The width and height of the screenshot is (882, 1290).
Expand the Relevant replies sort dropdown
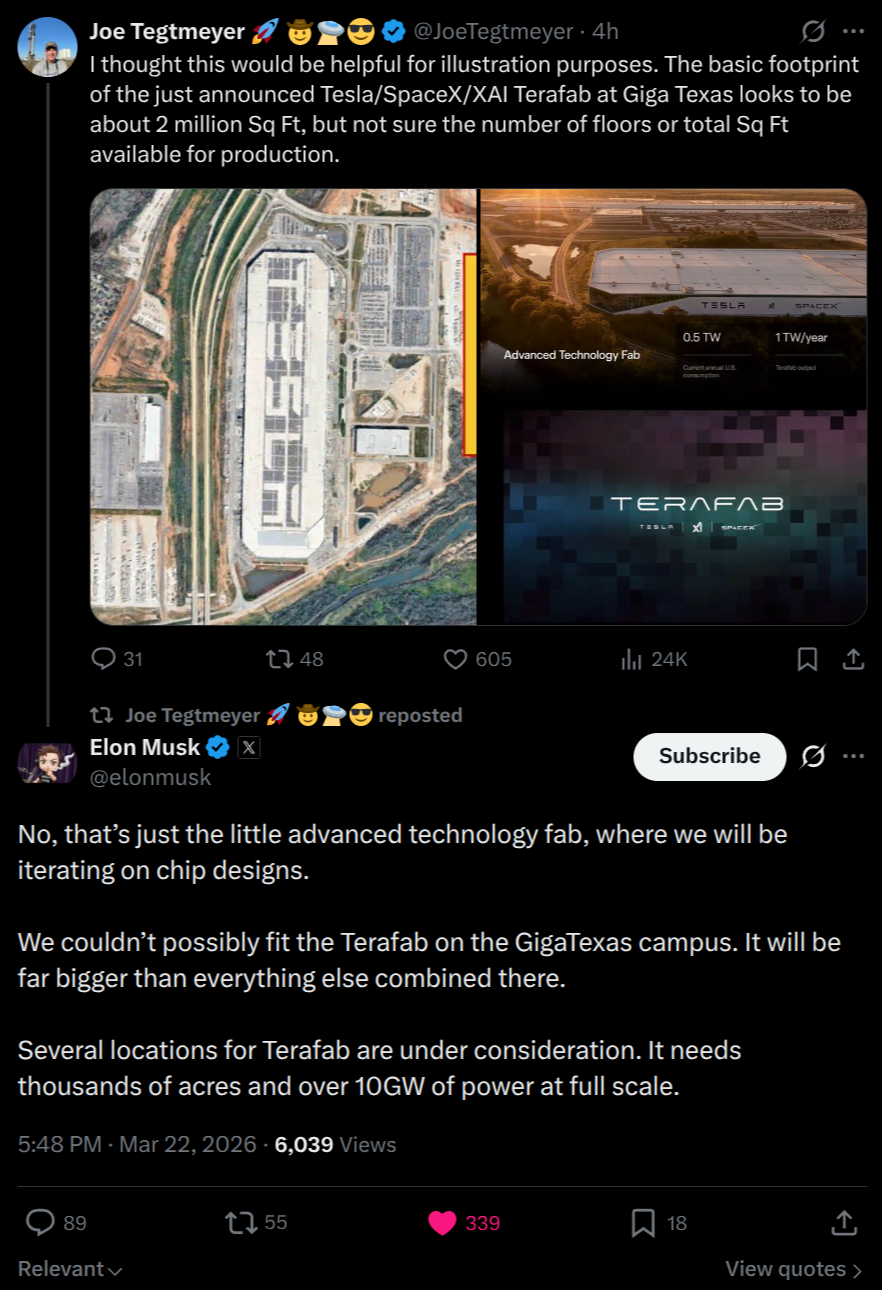70,1269
